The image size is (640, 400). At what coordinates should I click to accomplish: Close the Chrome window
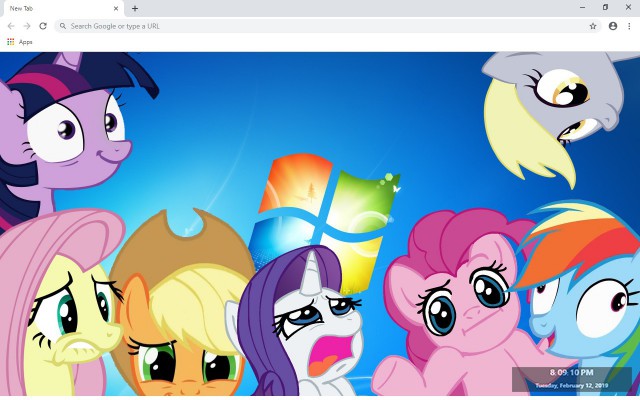tap(628, 7)
